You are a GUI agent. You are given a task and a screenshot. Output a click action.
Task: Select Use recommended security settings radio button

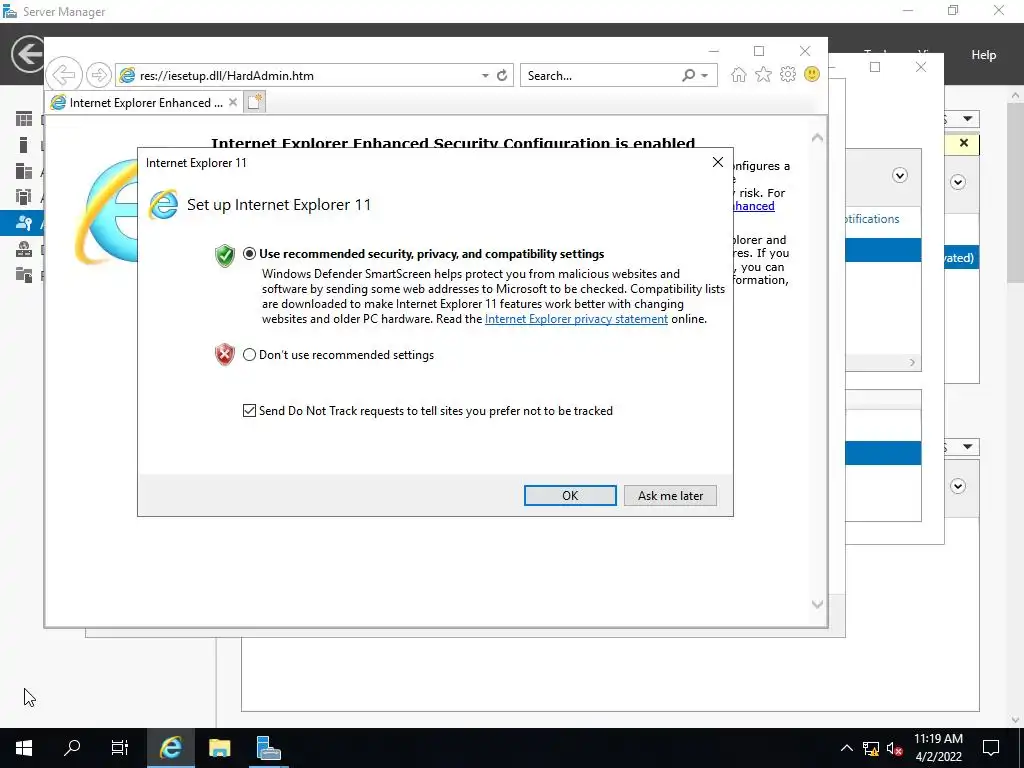249,254
